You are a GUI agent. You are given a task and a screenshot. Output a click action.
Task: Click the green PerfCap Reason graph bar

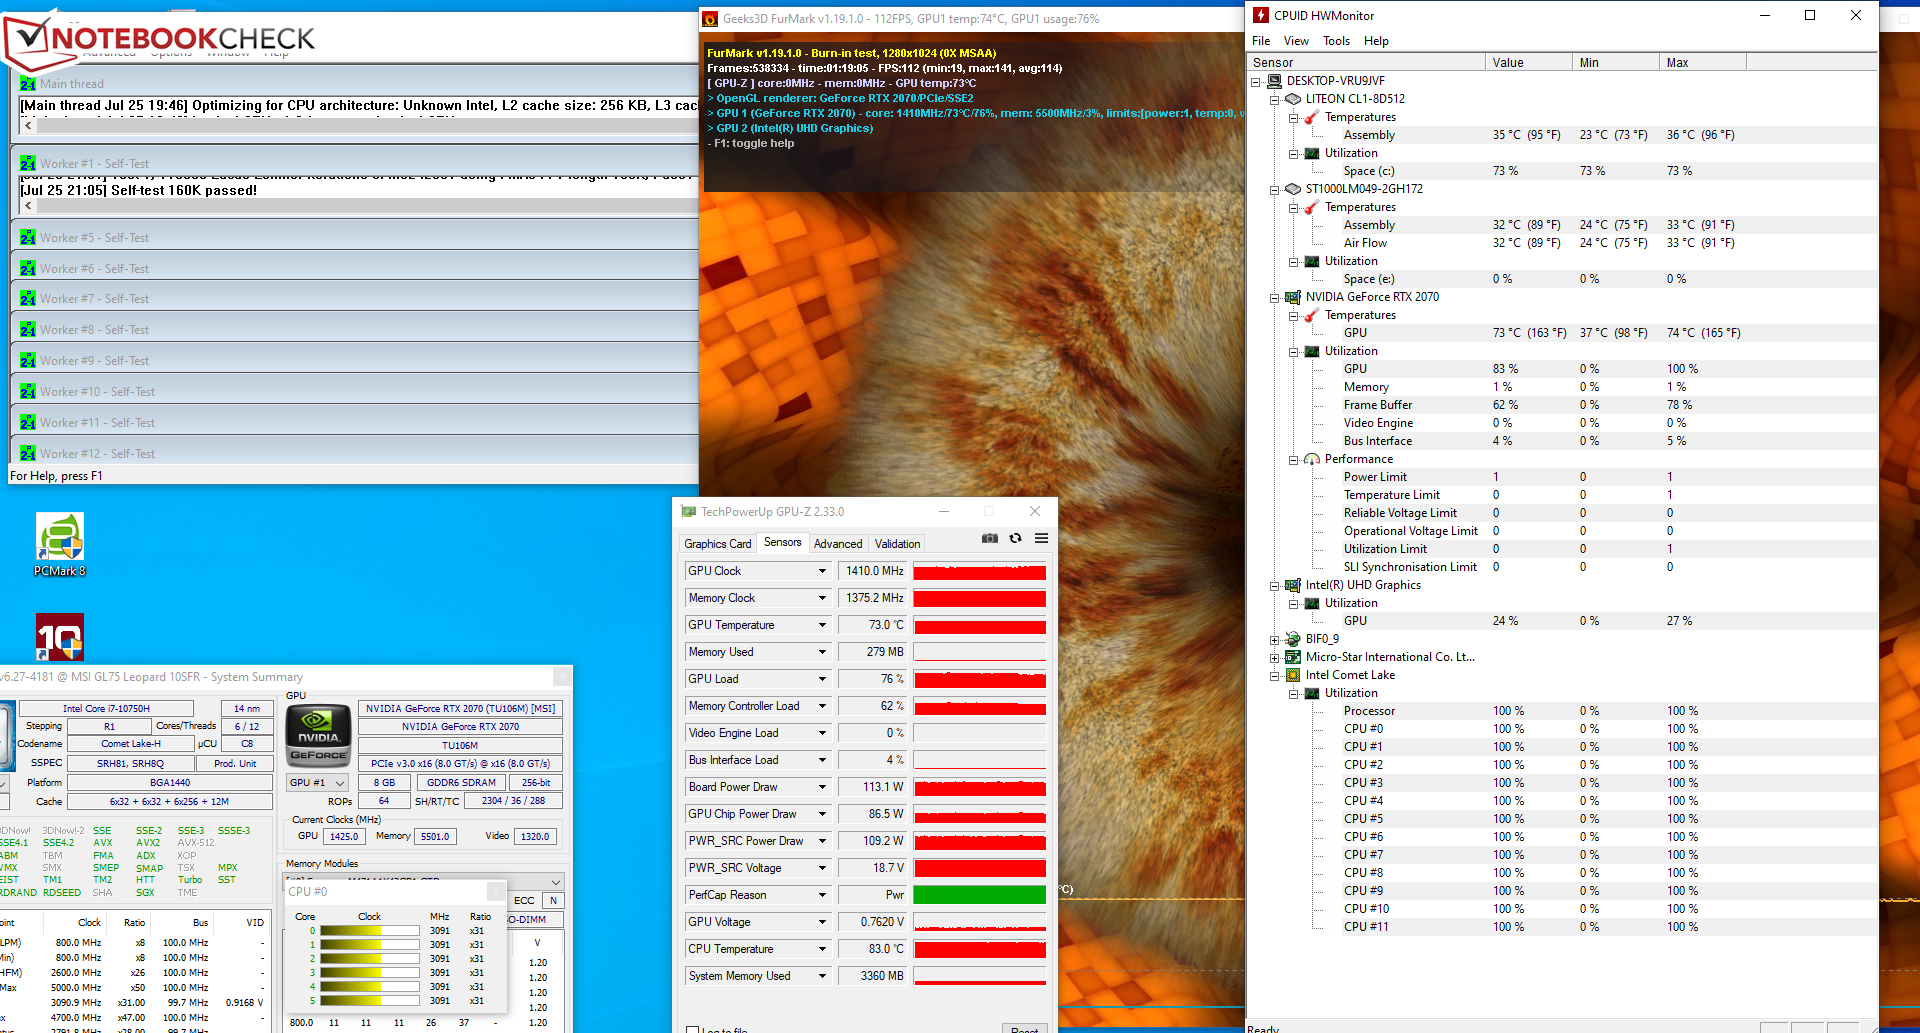[x=980, y=895]
